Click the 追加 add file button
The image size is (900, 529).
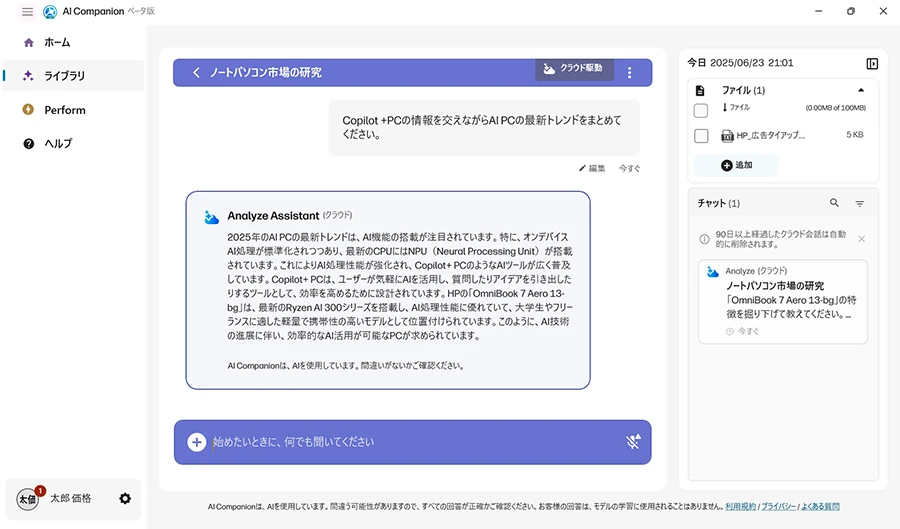736,165
